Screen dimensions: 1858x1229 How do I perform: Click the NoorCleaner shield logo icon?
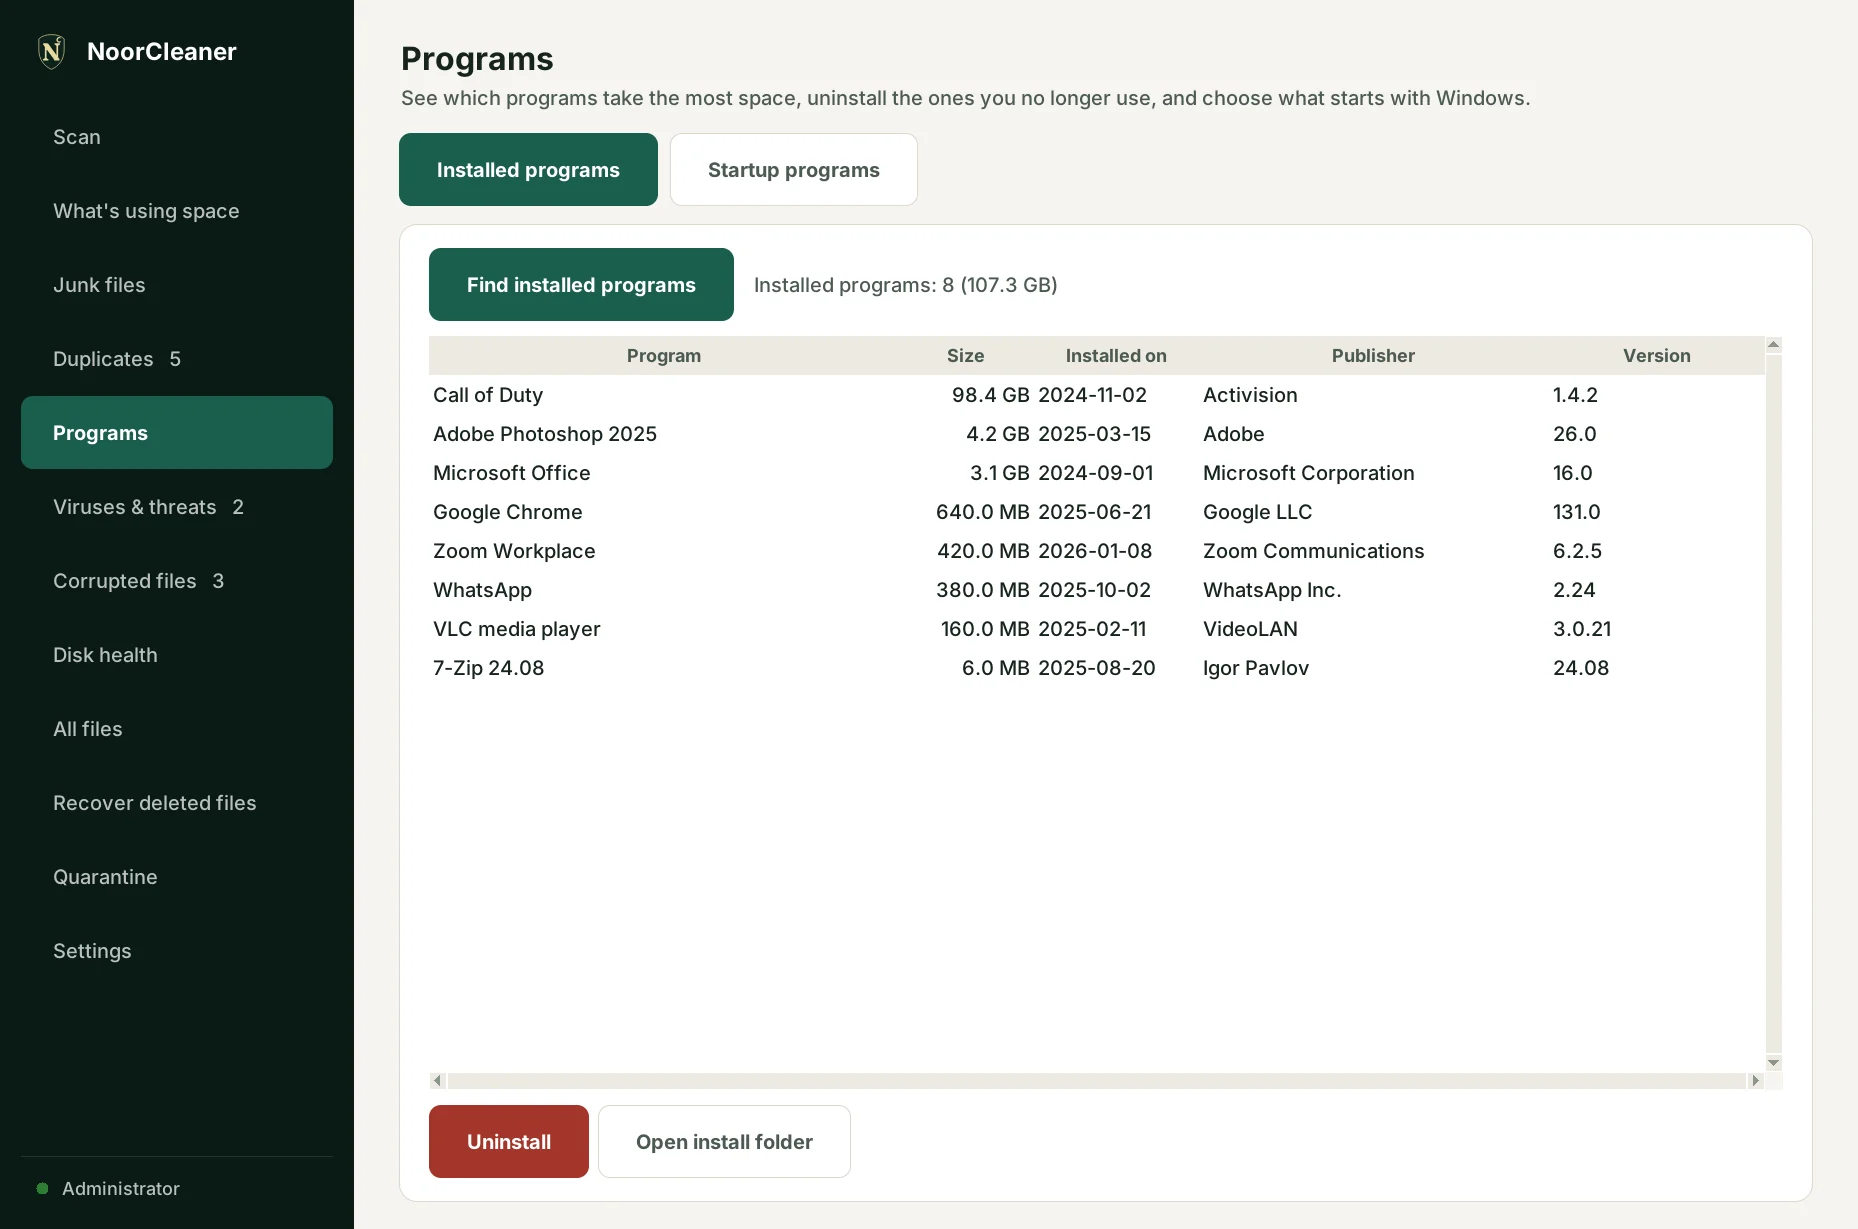[51, 51]
